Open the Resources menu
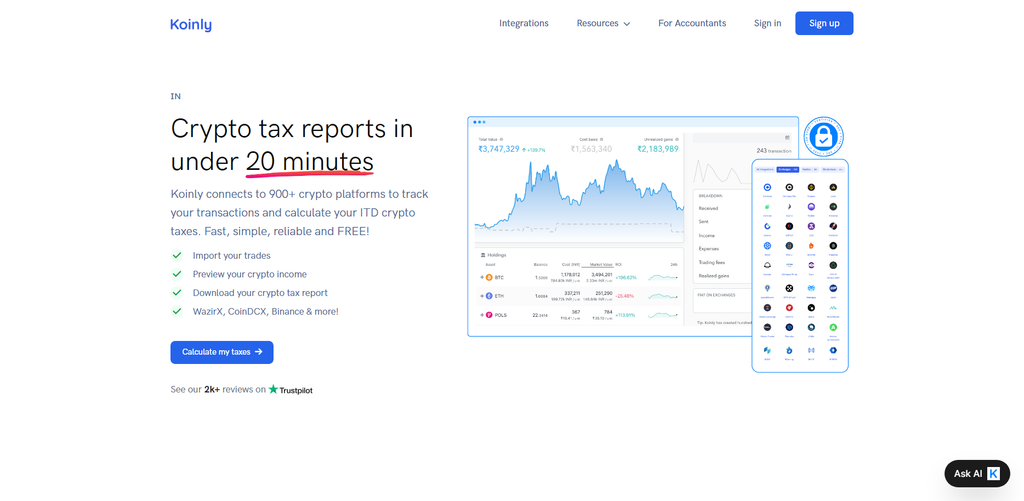The image size is (1024, 501). click(603, 23)
